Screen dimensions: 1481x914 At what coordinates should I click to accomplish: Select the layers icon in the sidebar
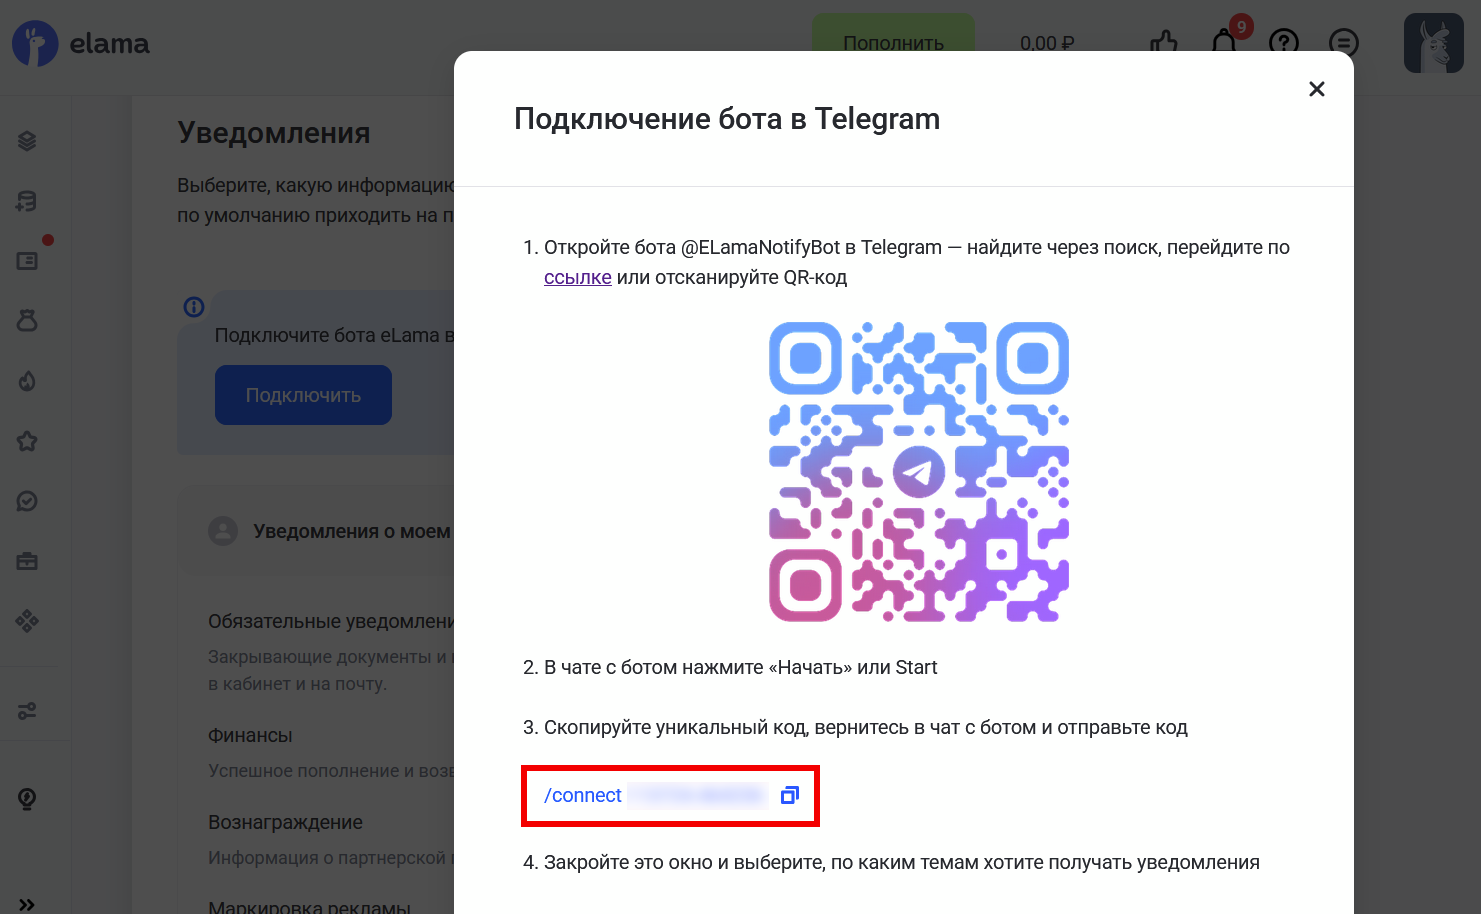pyautogui.click(x=27, y=140)
